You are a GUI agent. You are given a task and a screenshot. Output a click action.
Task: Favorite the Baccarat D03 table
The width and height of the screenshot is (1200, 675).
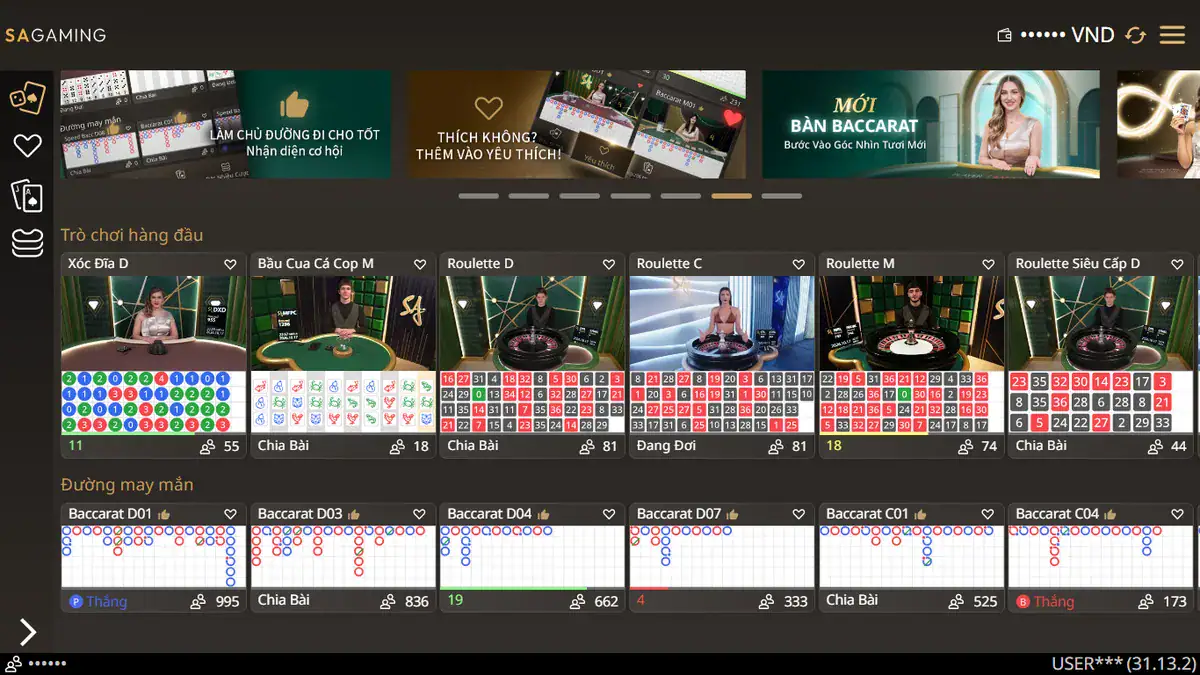click(420, 514)
